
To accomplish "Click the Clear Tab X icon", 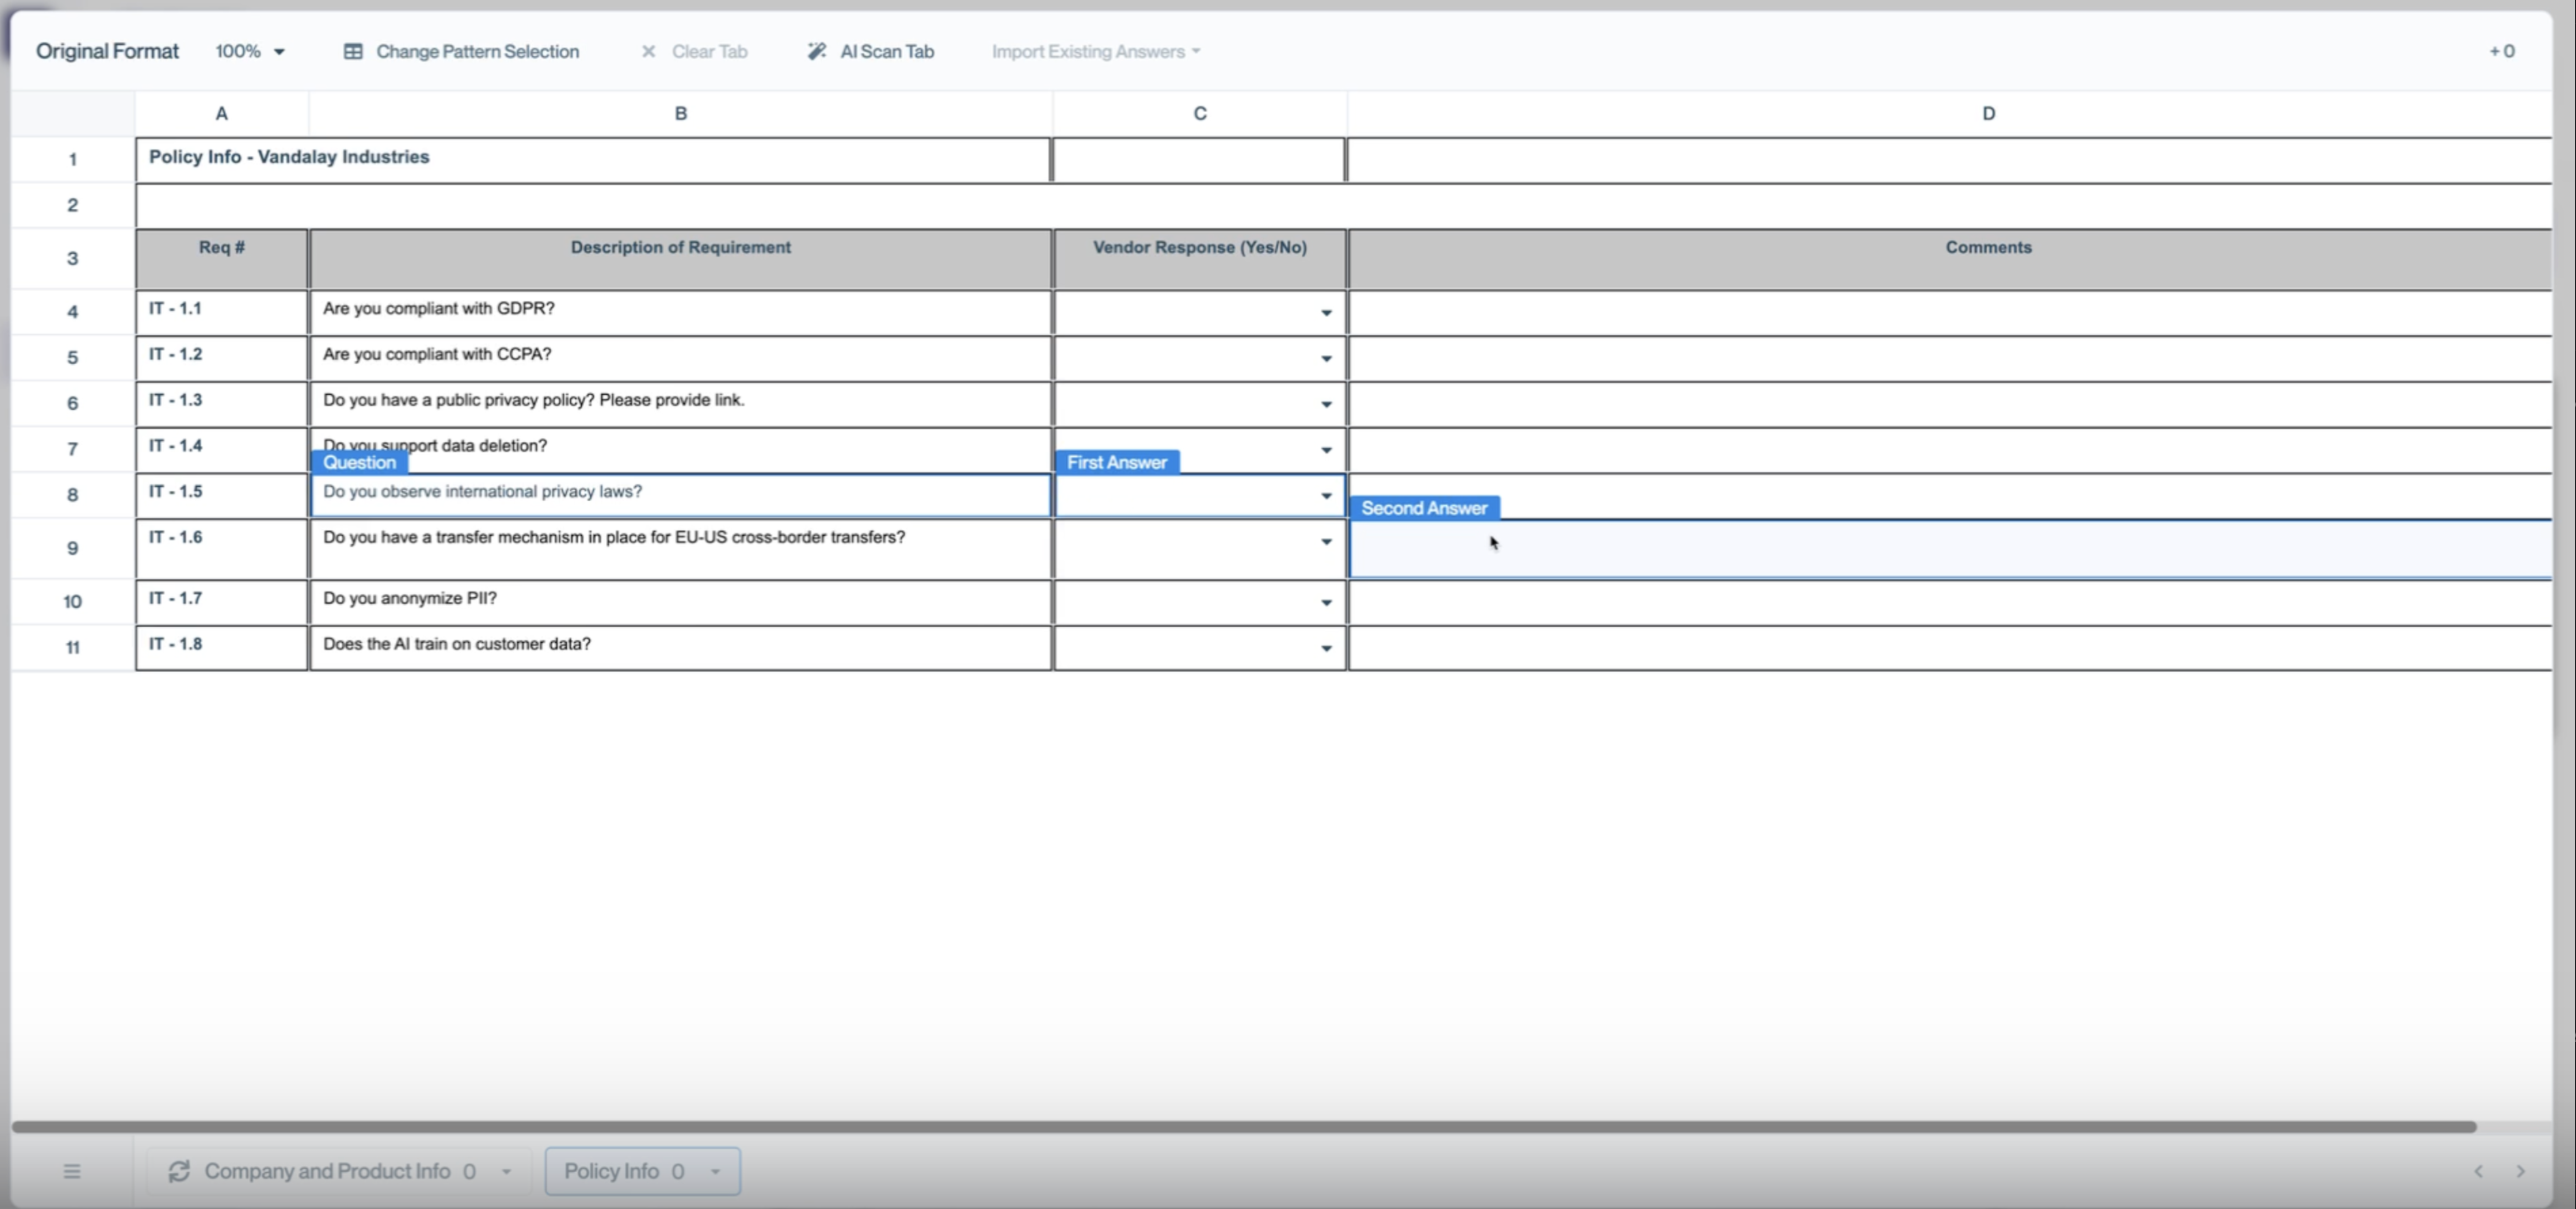I will [648, 52].
